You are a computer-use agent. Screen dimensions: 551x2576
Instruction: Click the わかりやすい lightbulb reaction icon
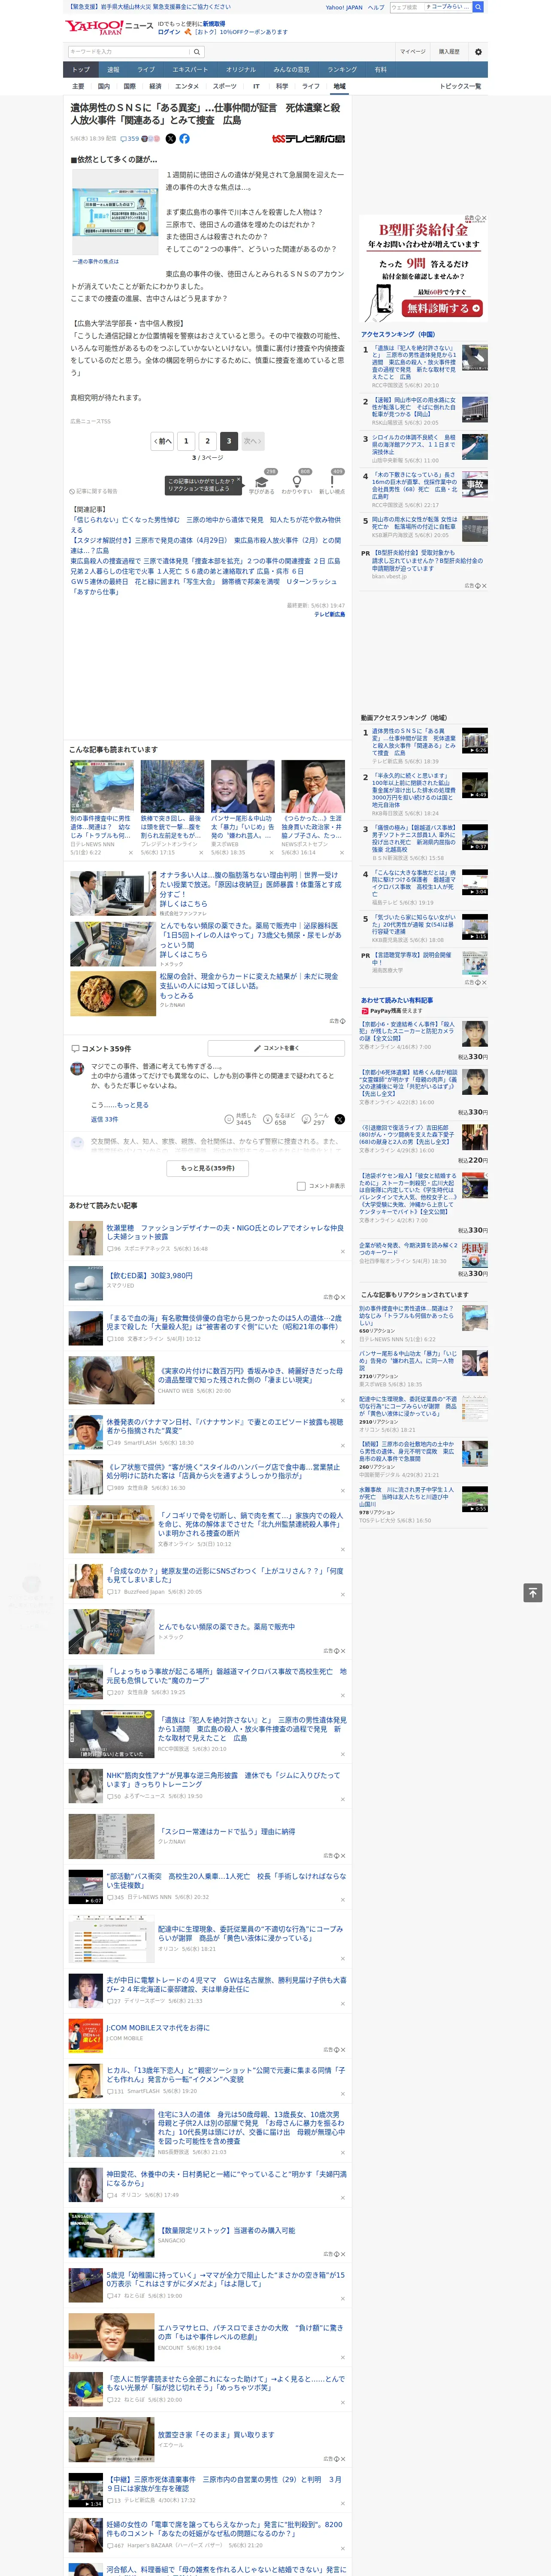[297, 481]
